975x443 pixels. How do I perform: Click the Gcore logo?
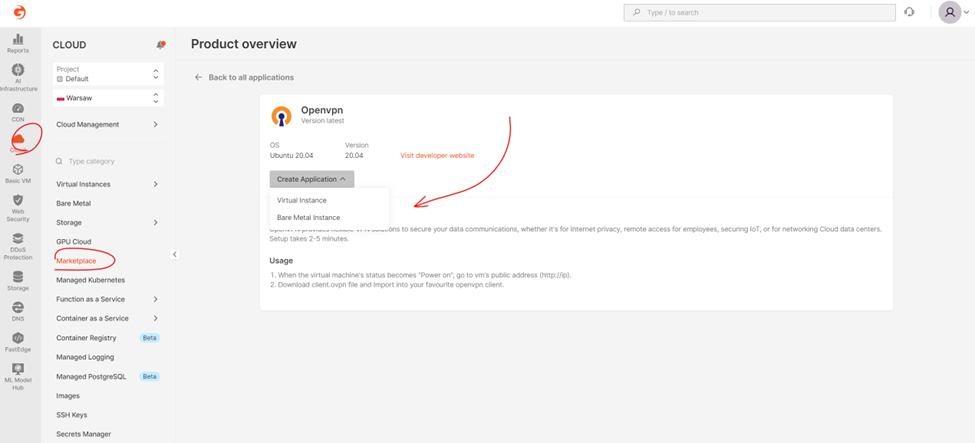[19, 12]
